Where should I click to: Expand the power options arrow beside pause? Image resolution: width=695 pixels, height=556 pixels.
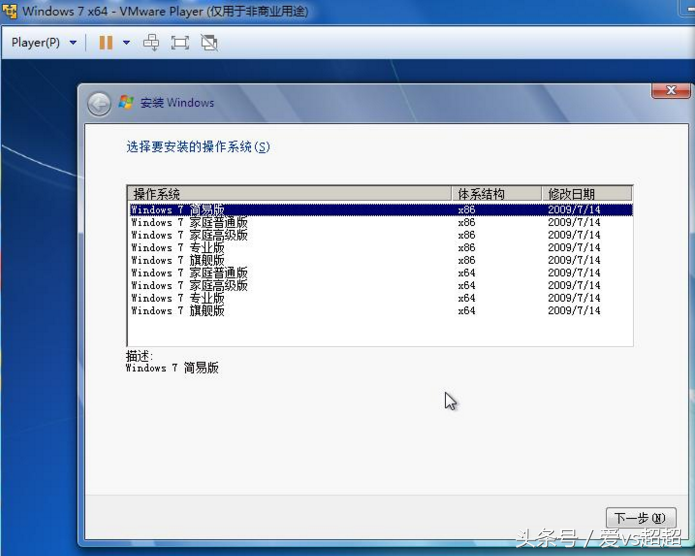126,43
